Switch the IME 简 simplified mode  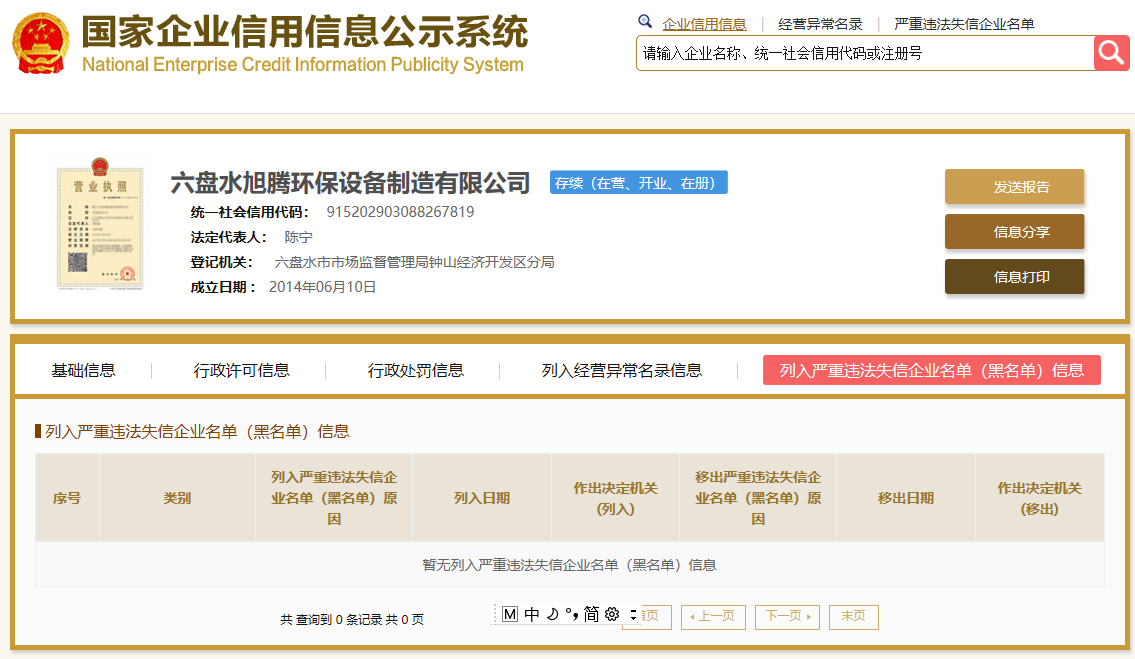[x=591, y=615]
